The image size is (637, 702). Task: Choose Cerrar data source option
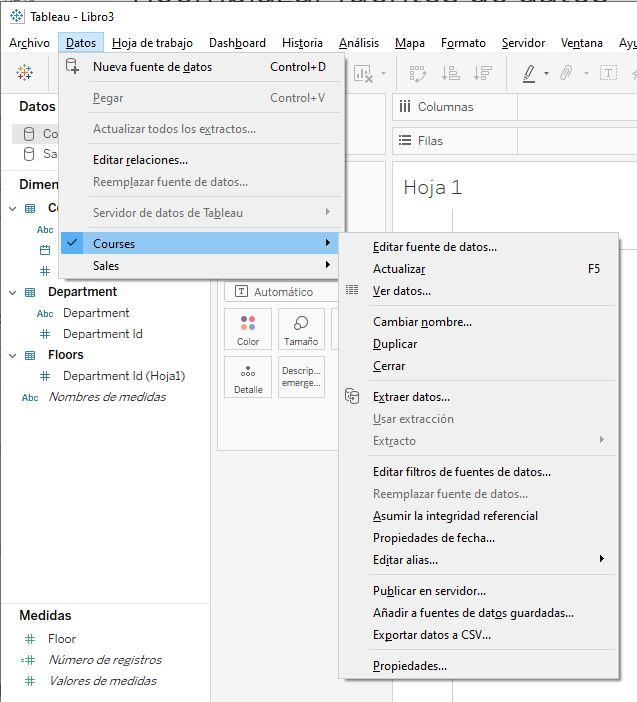click(479, 366)
